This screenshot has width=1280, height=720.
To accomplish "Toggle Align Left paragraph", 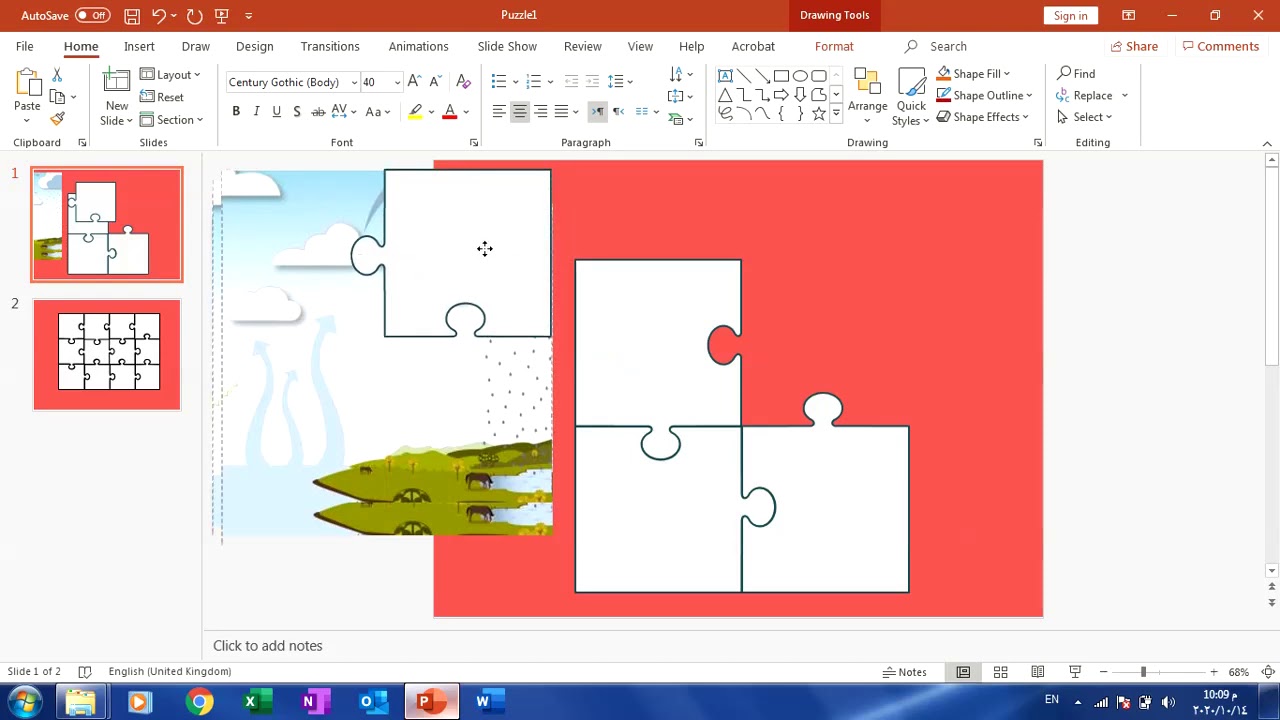I will coord(499,111).
